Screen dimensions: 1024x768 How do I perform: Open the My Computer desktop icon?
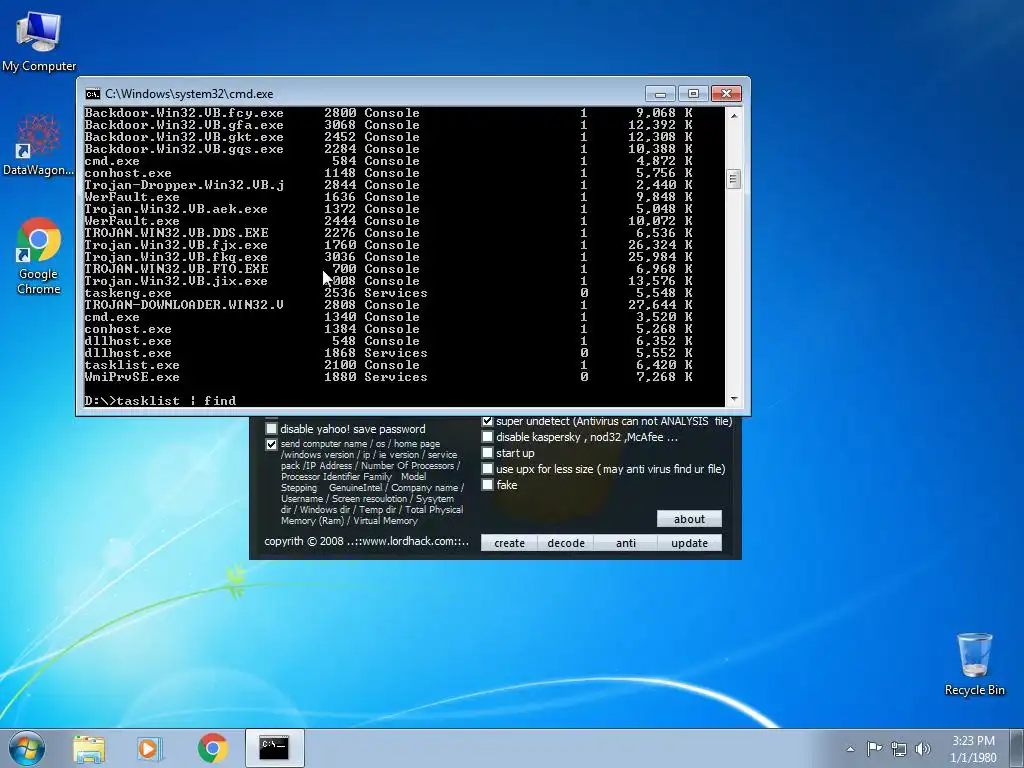pyautogui.click(x=39, y=41)
